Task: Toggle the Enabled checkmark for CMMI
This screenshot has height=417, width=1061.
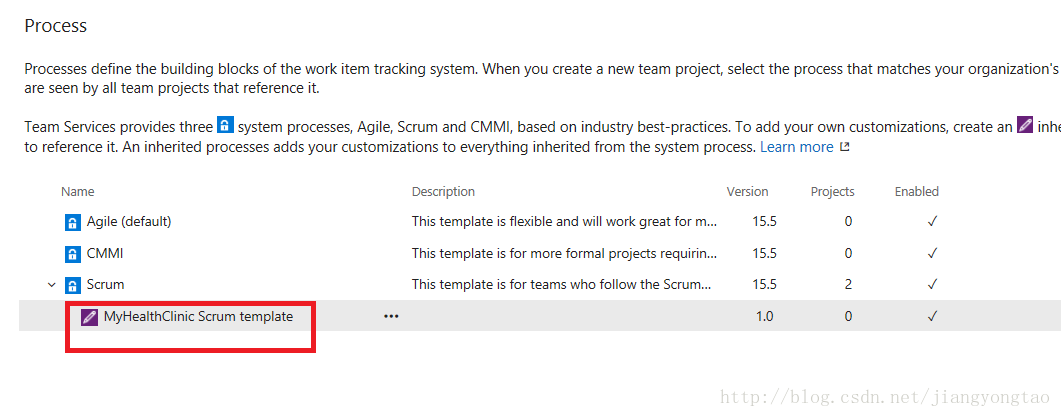Action: coord(932,253)
